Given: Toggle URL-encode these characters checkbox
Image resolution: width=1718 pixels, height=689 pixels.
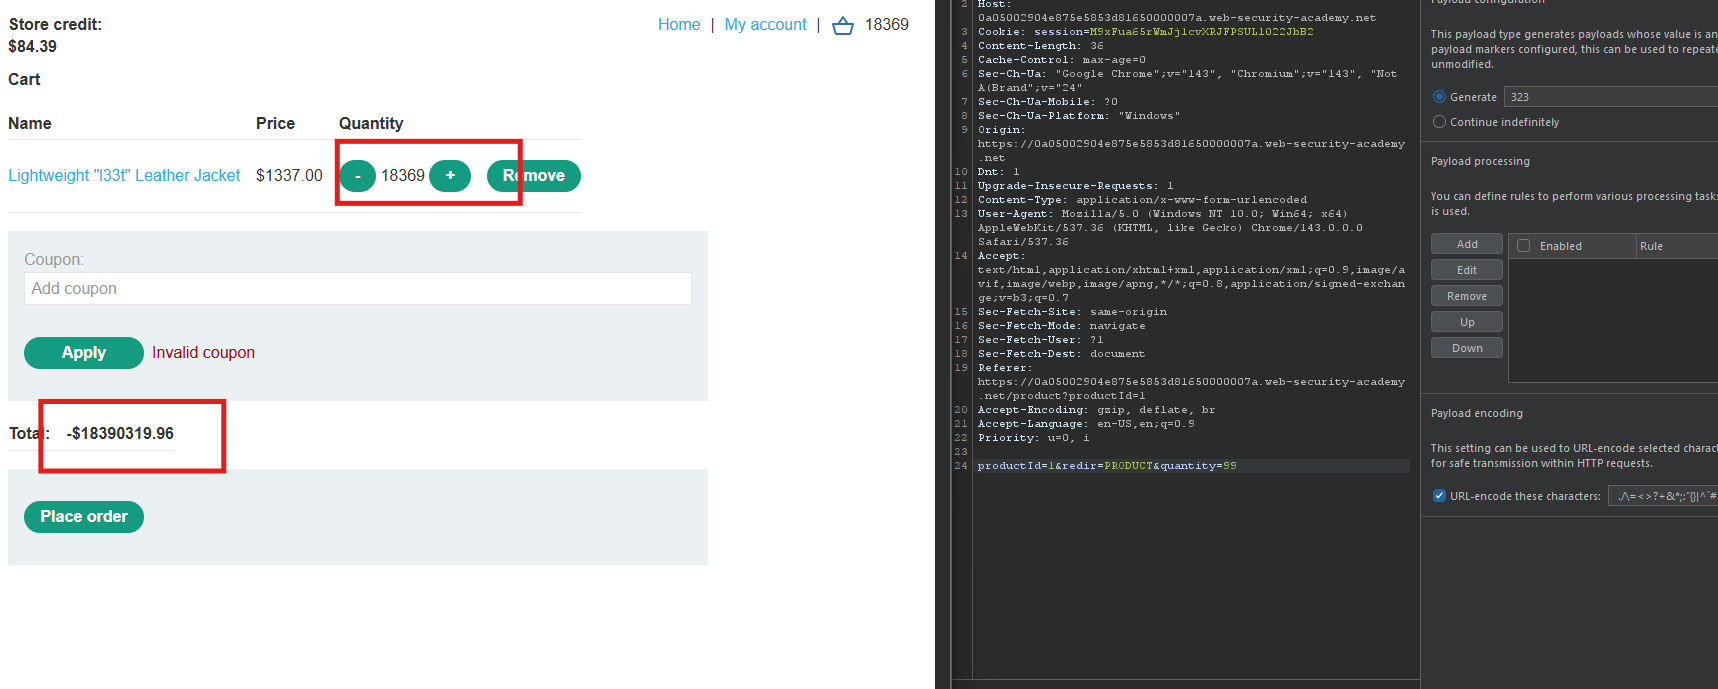Looking at the screenshot, I should (x=1439, y=496).
